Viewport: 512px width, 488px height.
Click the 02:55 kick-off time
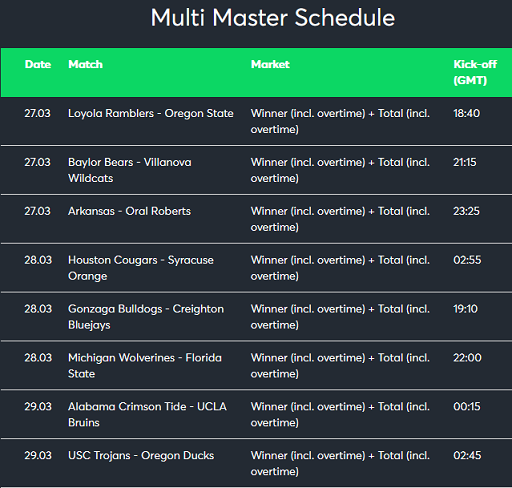[x=467, y=260]
